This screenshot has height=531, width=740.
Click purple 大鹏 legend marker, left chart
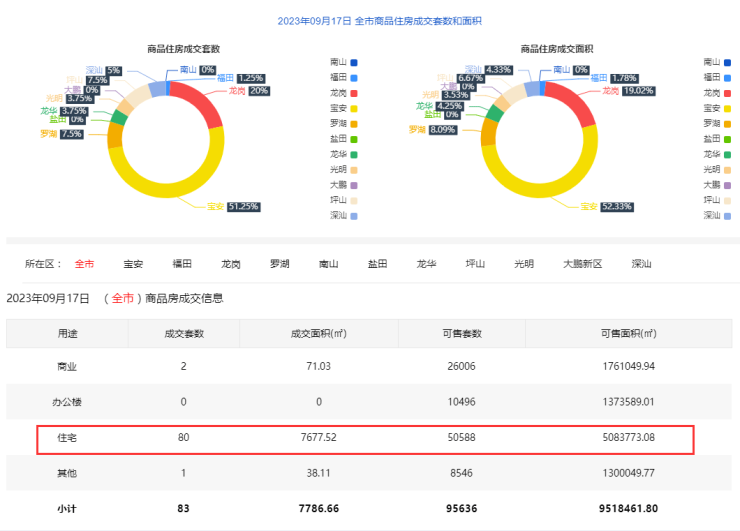354,185
